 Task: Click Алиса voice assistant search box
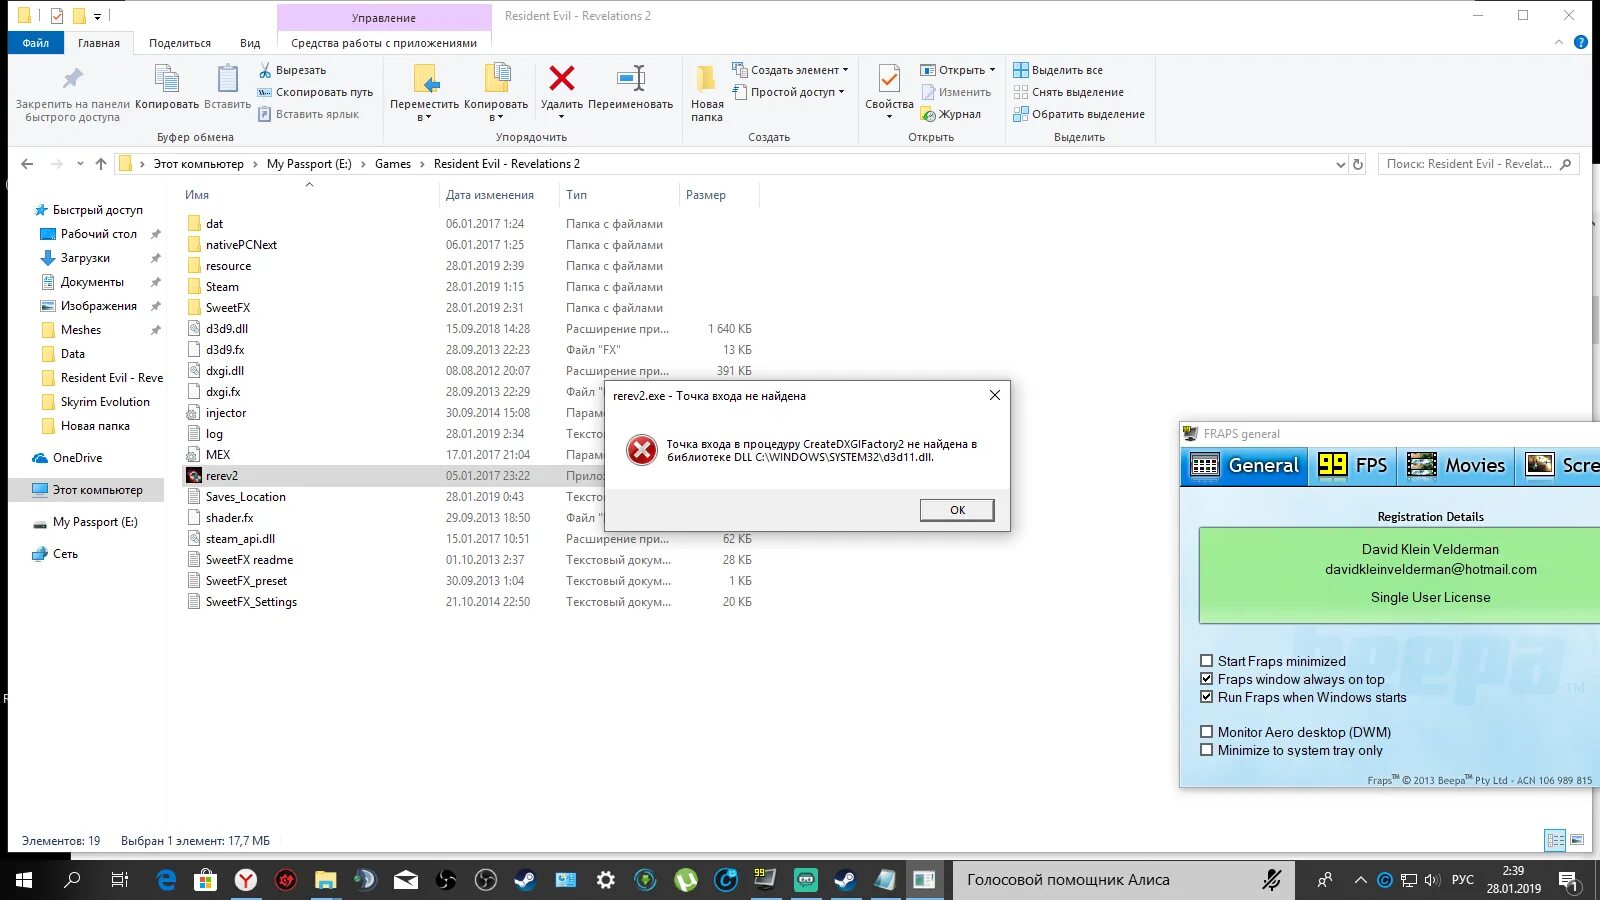(1123, 880)
